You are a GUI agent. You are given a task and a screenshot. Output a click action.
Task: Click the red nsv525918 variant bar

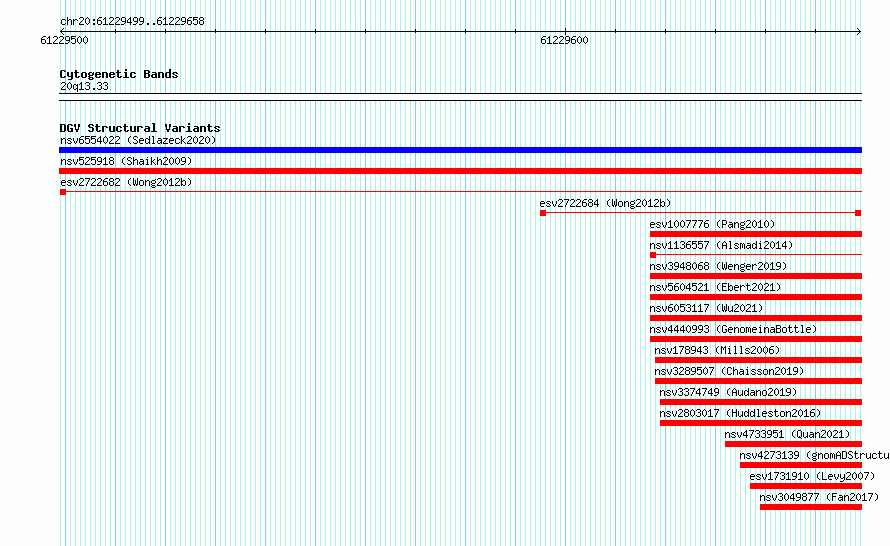pos(460,171)
